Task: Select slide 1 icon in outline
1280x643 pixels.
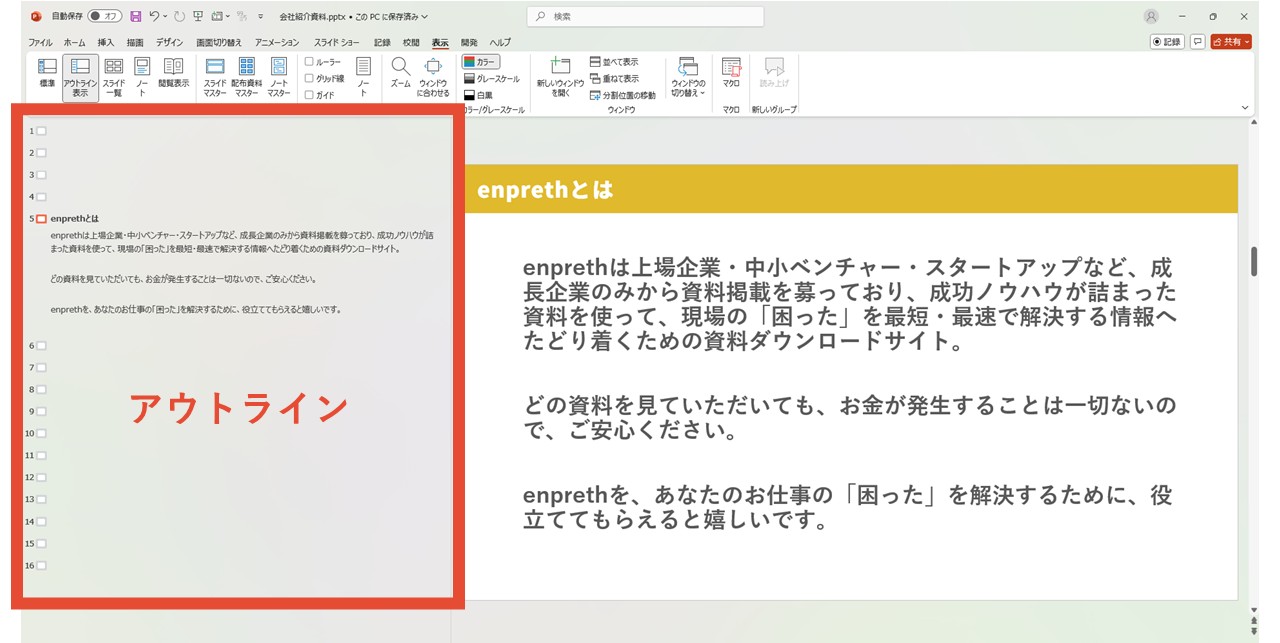Action: [x=41, y=131]
